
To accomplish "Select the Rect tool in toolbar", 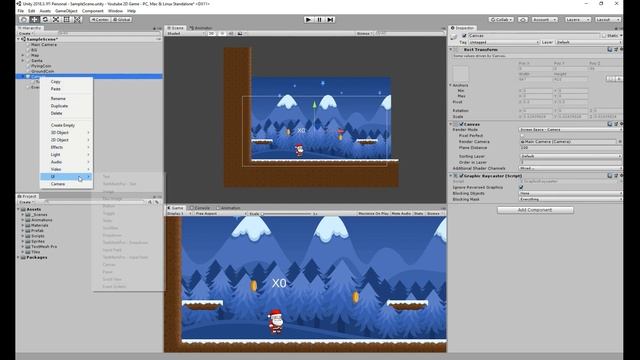I will (x=67, y=19).
